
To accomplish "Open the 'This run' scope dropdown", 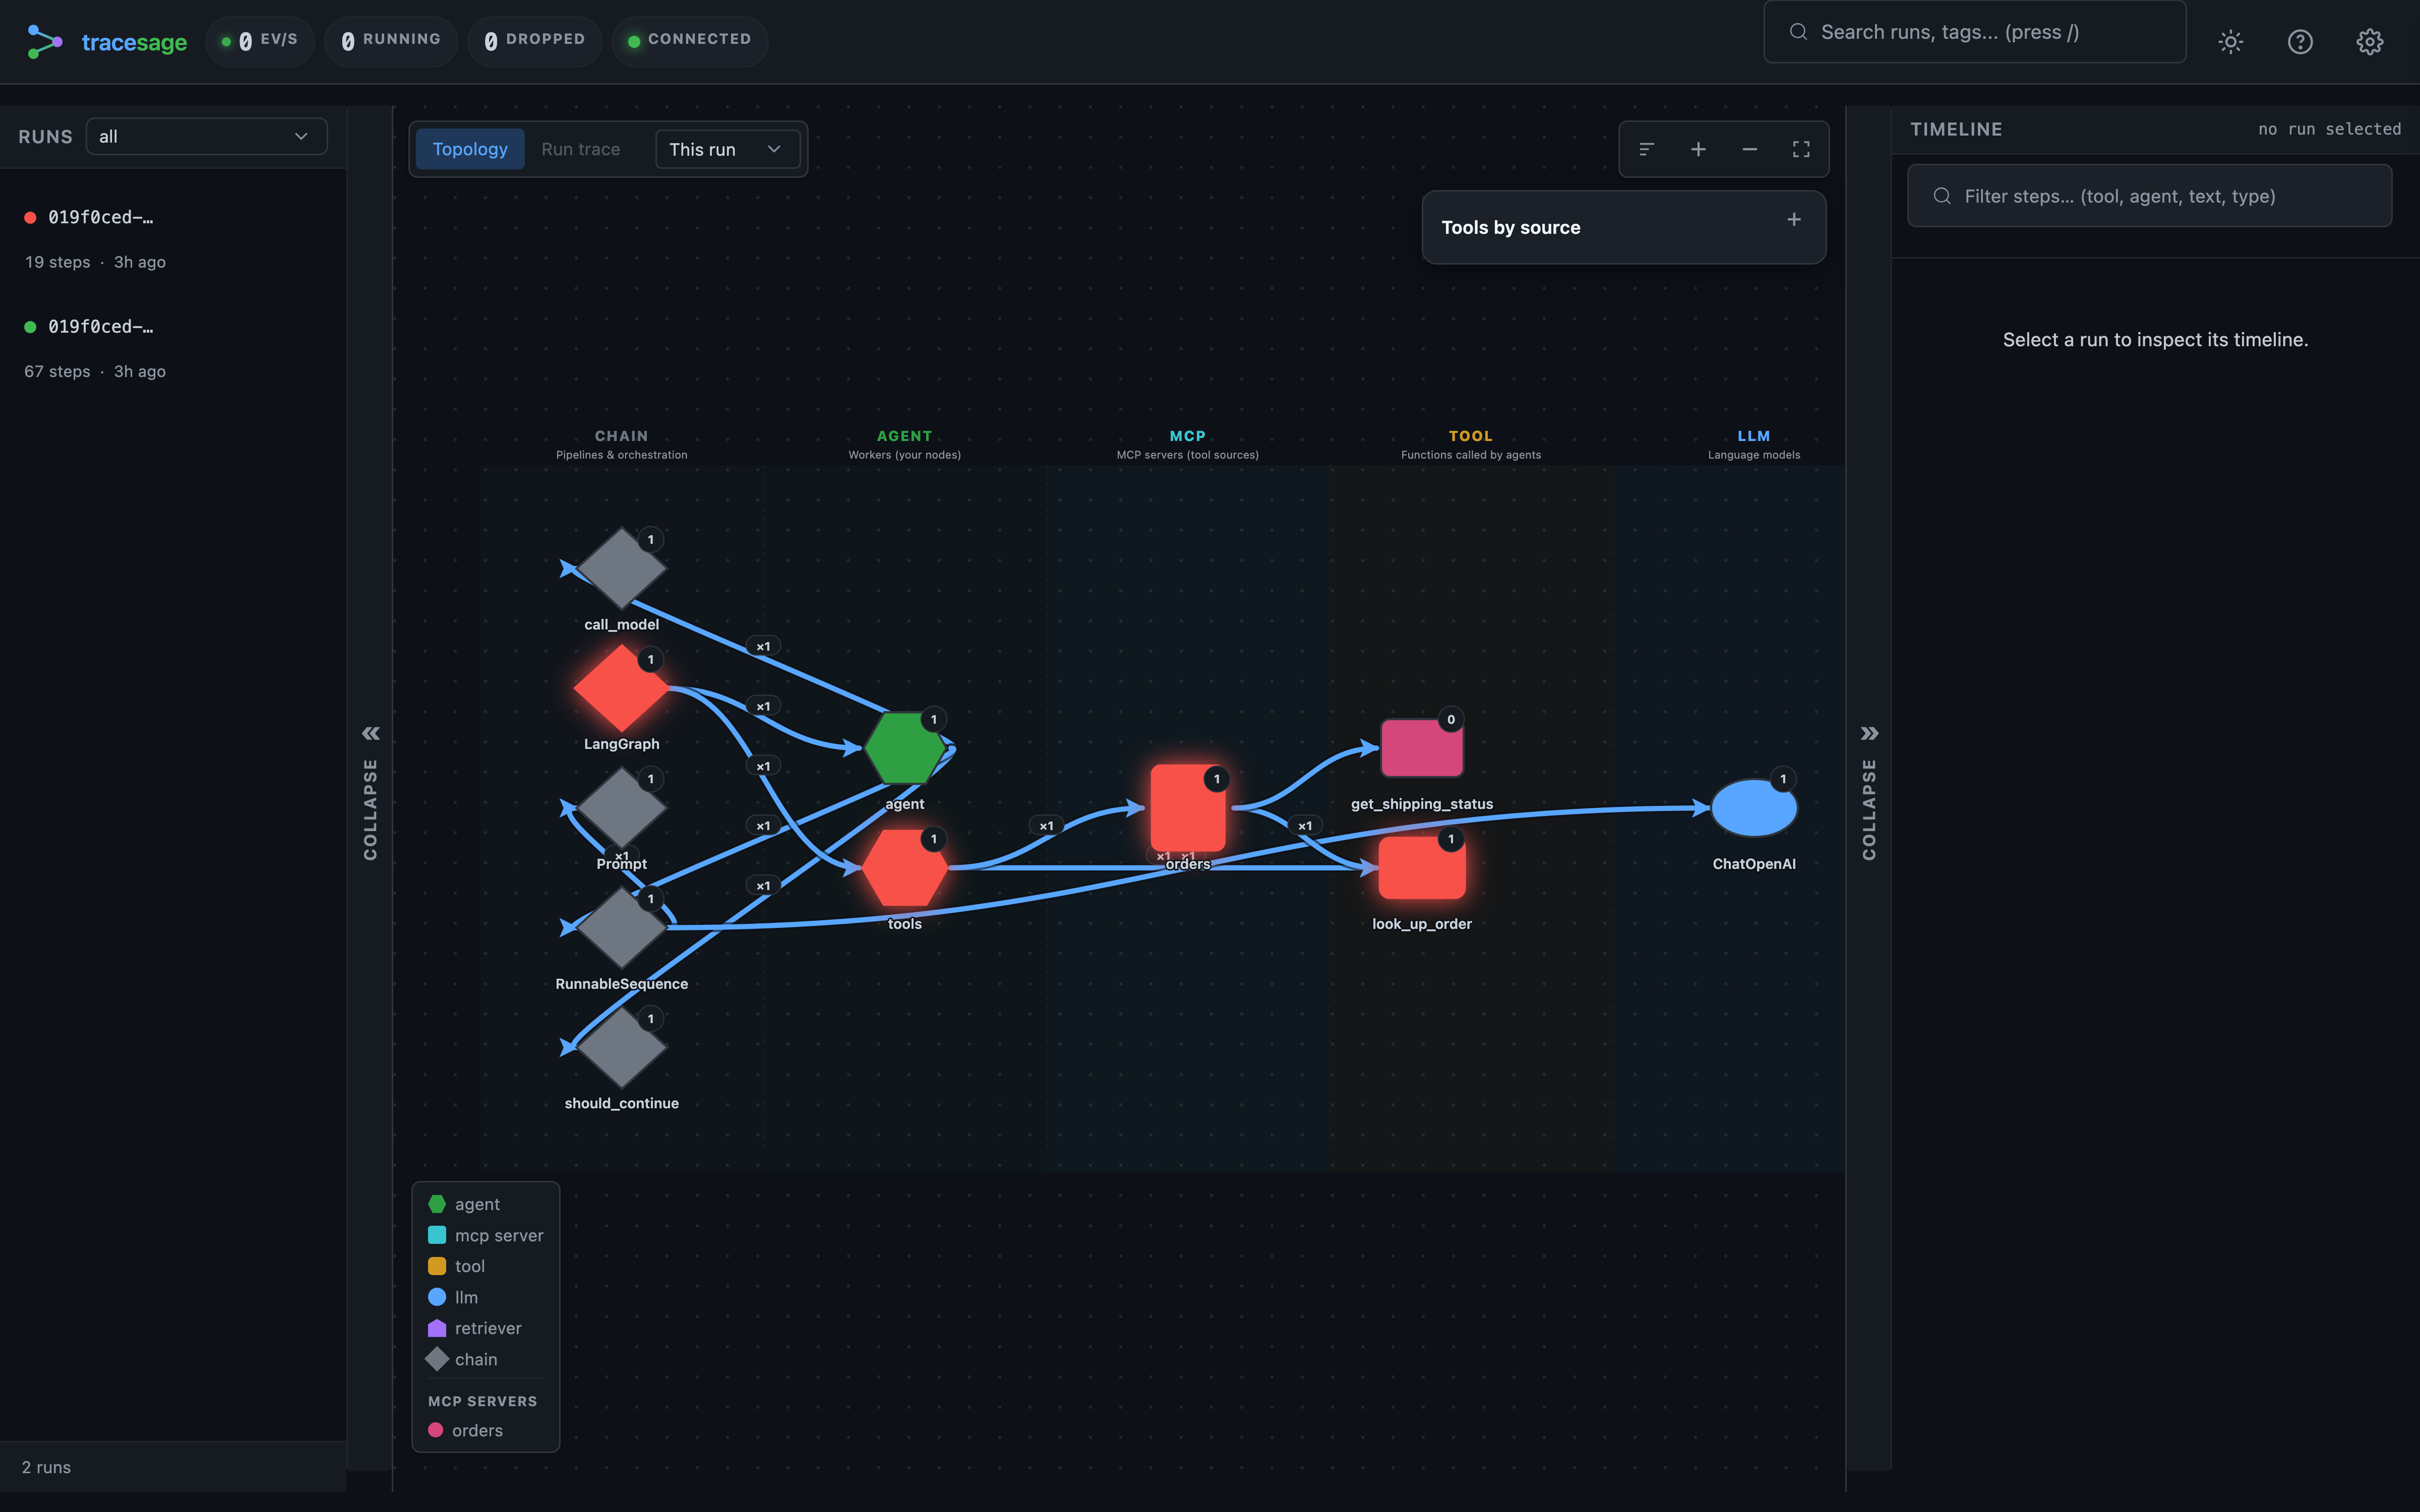I will 727,149.
